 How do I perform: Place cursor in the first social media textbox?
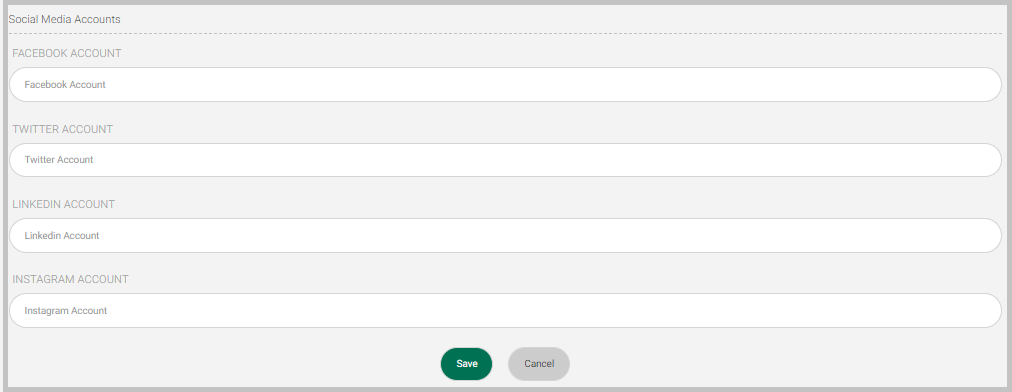tap(505, 85)
